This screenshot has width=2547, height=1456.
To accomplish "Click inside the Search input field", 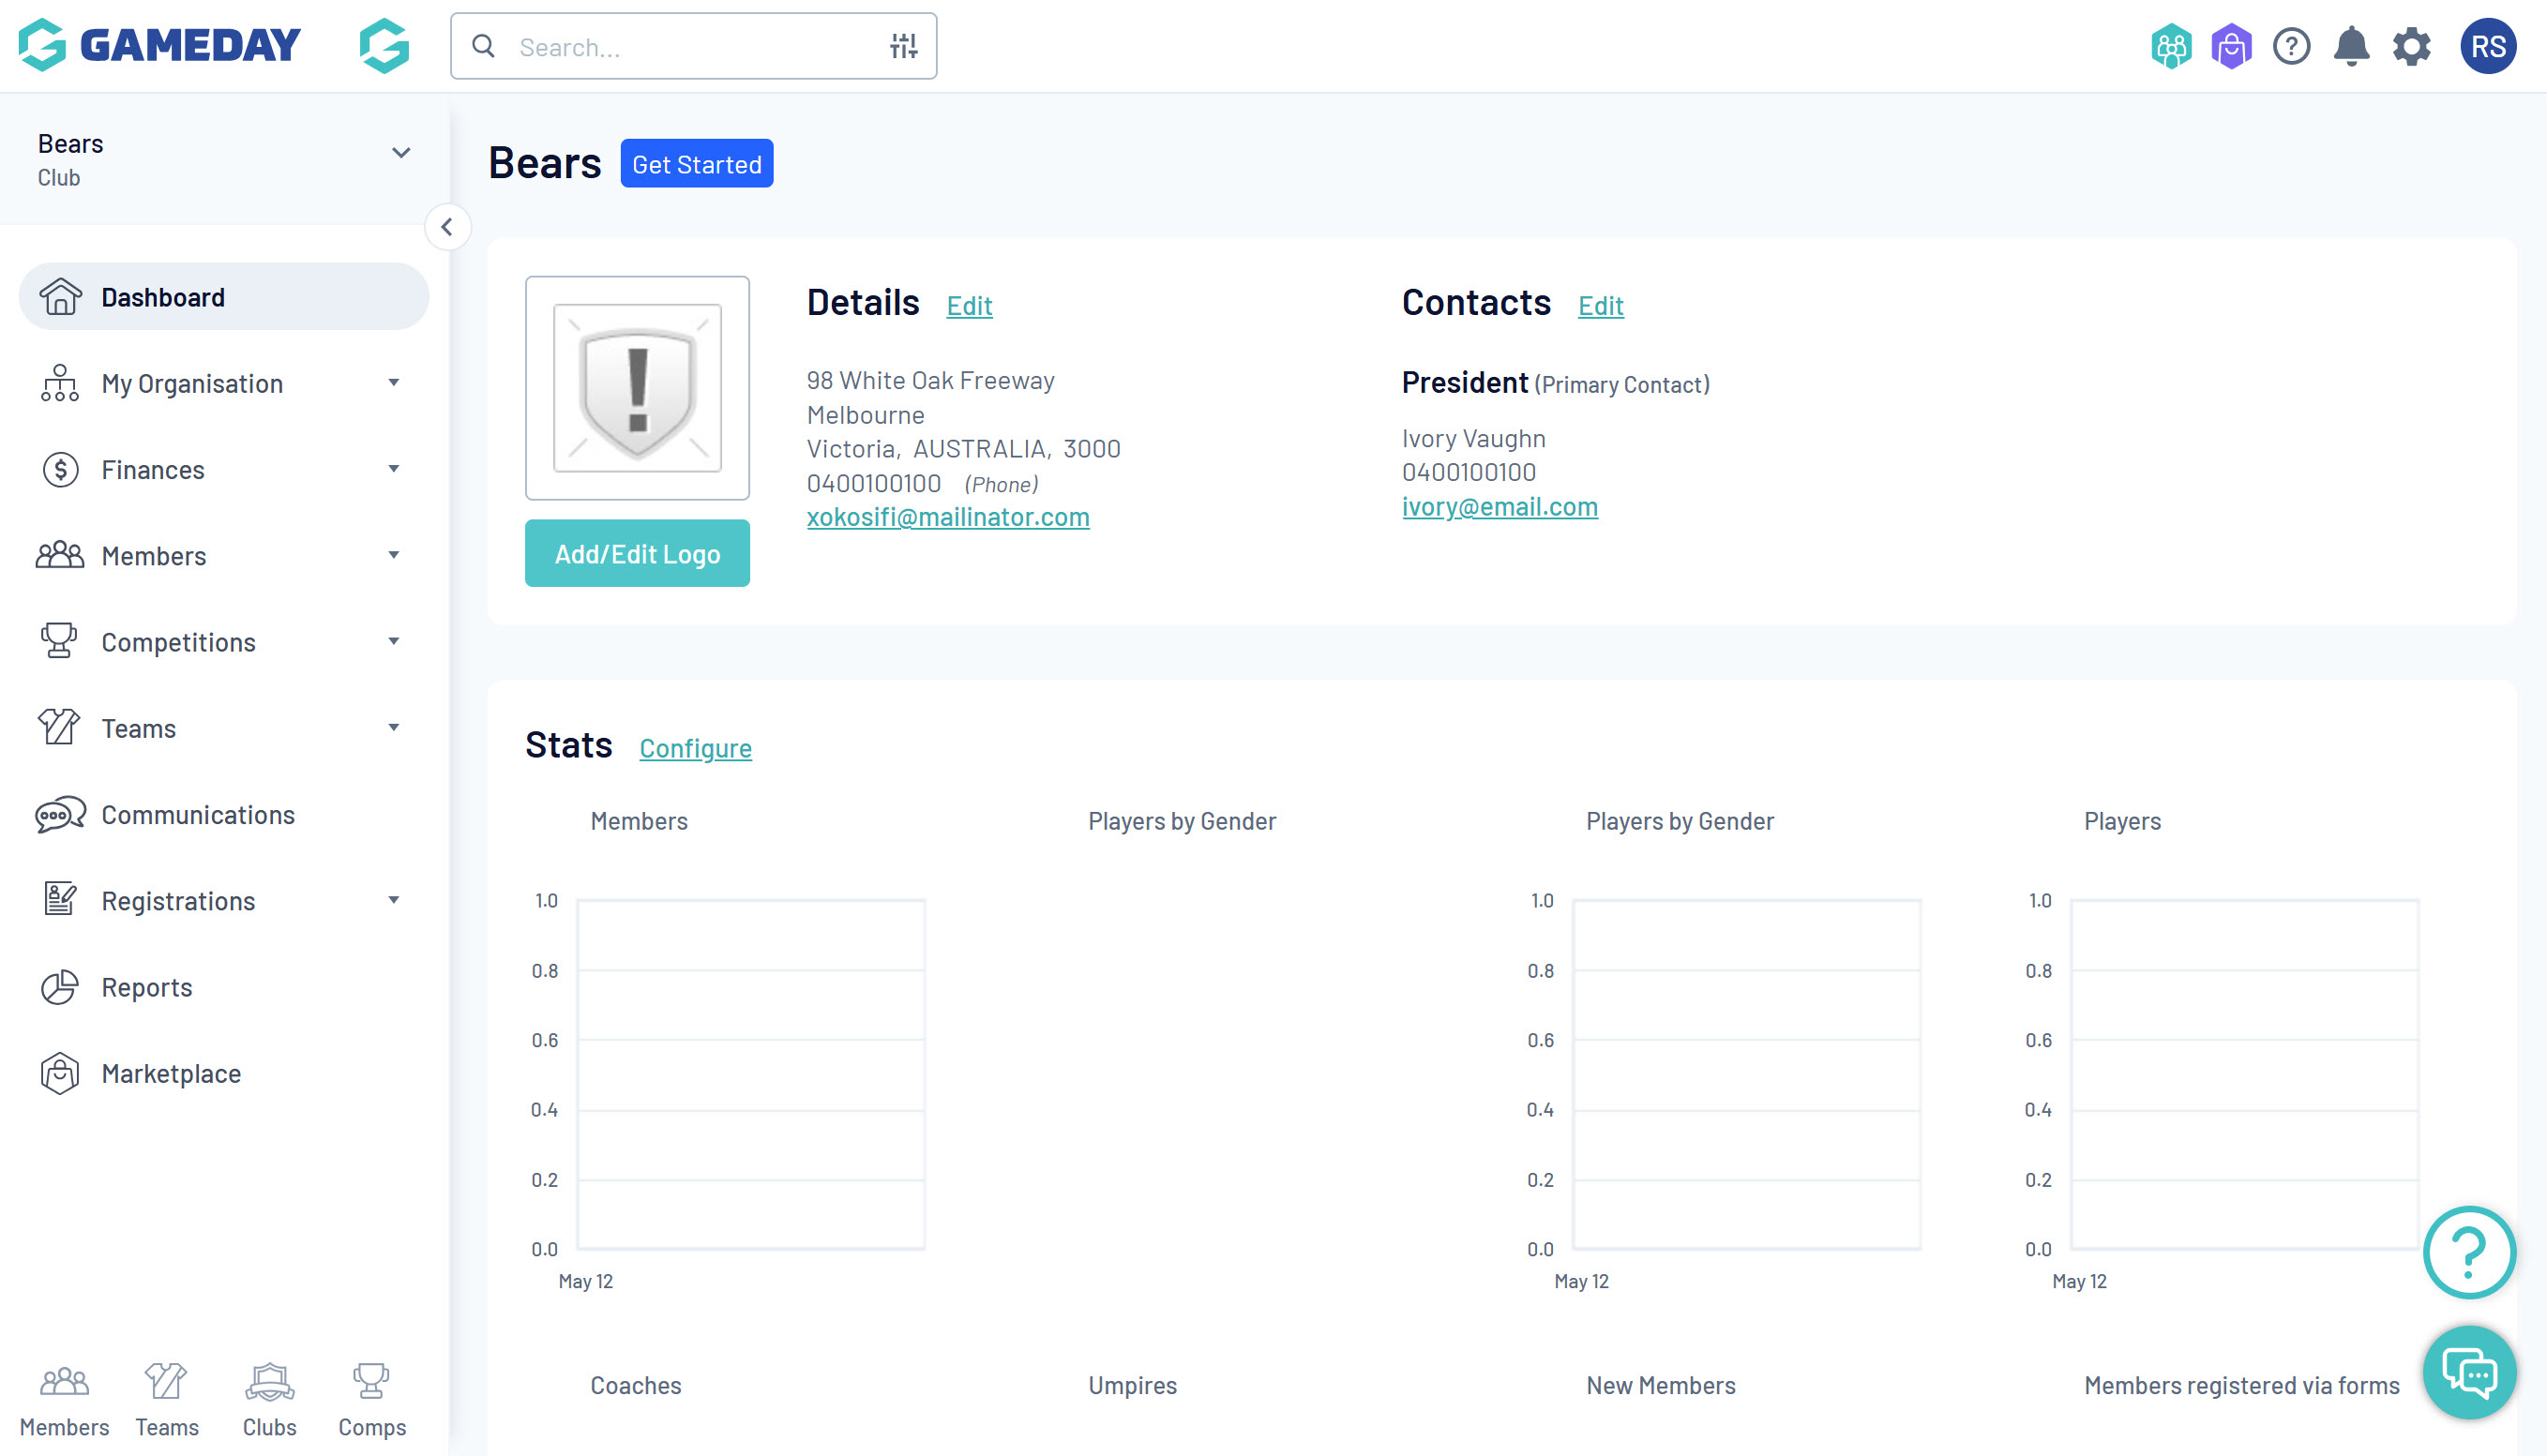I will coord(690,47).
